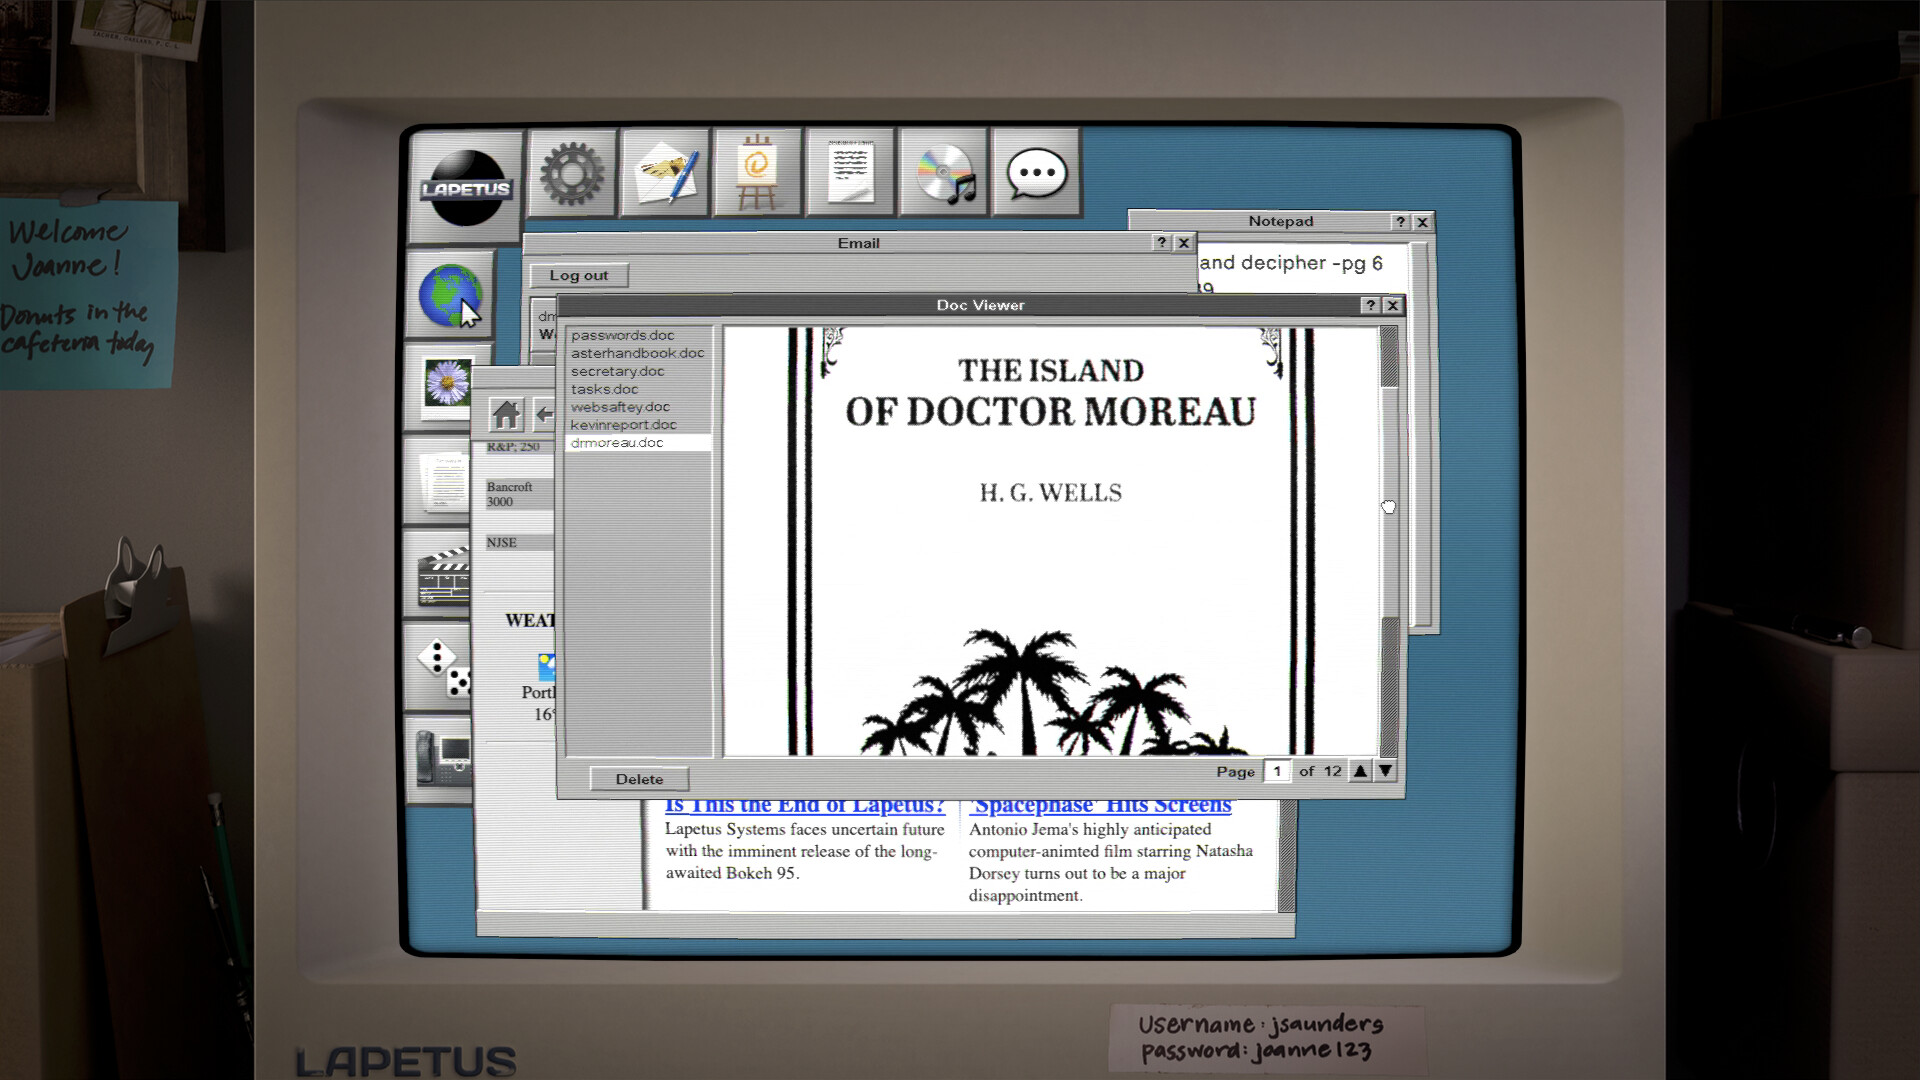Viewport: 1920px width, 1080px height.
Task: Open the 'Is This the End of Lapetus?' article
Action: click(805, 803)
